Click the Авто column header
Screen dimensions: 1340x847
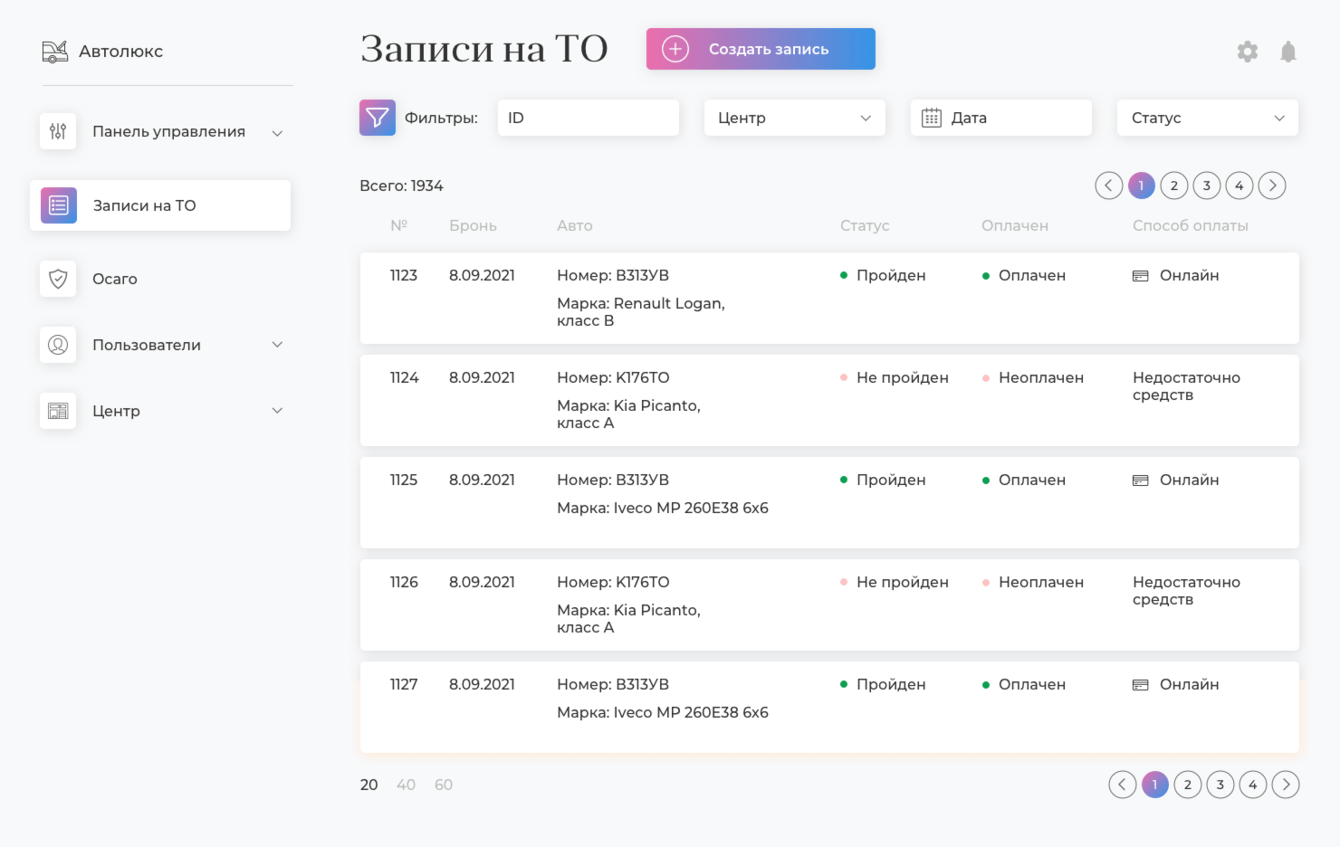[x=575, y=226]
